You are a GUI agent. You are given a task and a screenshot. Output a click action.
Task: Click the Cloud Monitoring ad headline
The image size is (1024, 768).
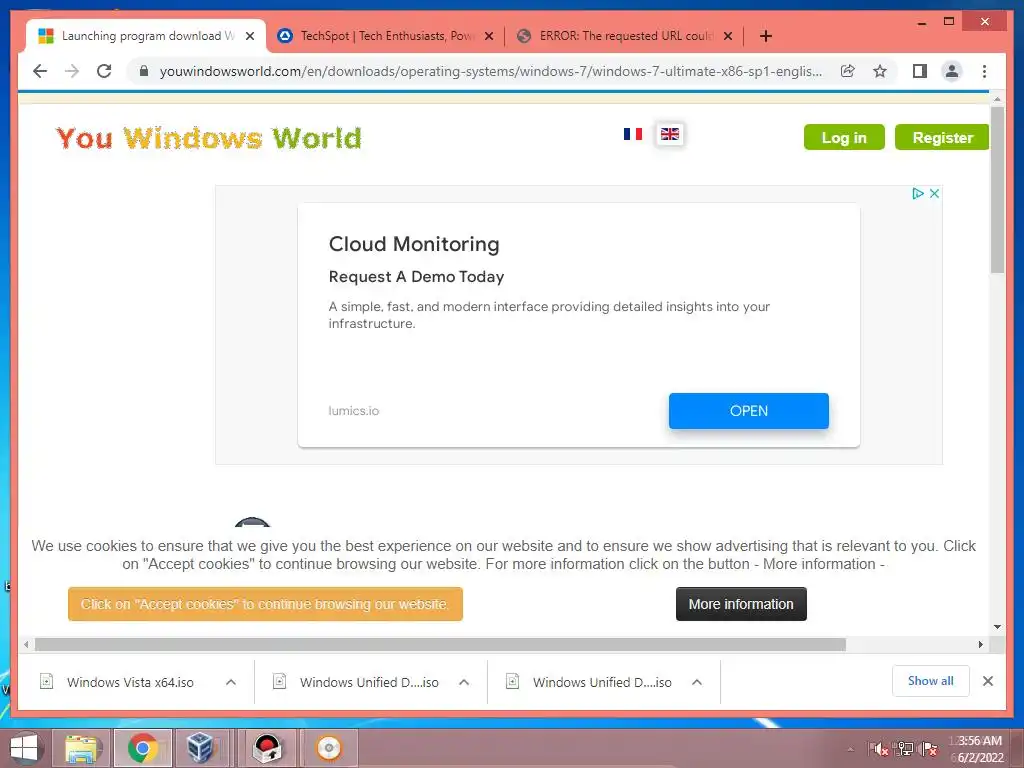pyautogui.click(x=414, y=244)
